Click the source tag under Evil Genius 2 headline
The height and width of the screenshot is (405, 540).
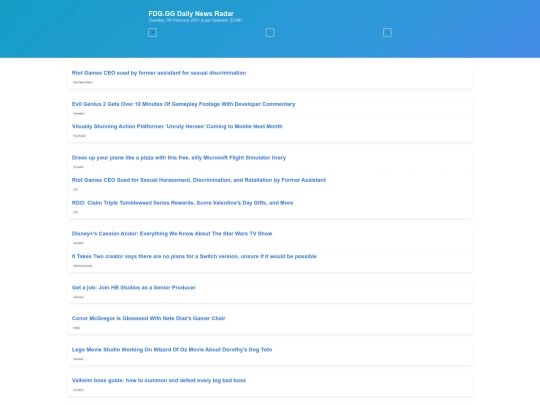(79, 113)
